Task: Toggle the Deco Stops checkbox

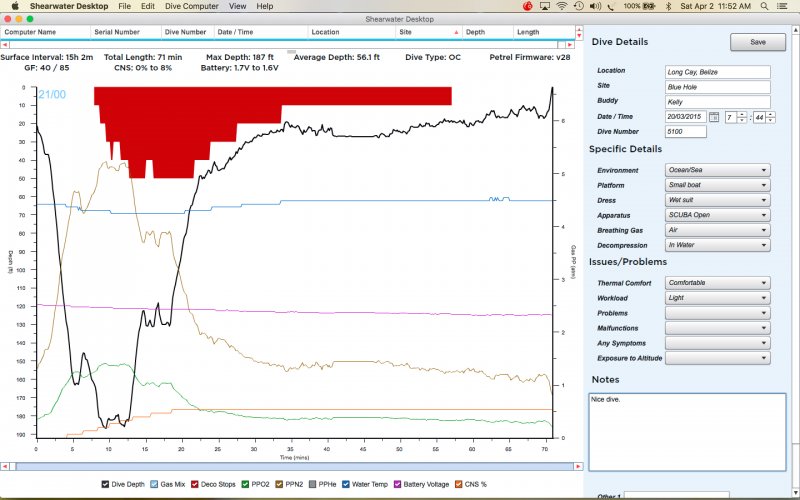Action: click(x=194, y=484)
